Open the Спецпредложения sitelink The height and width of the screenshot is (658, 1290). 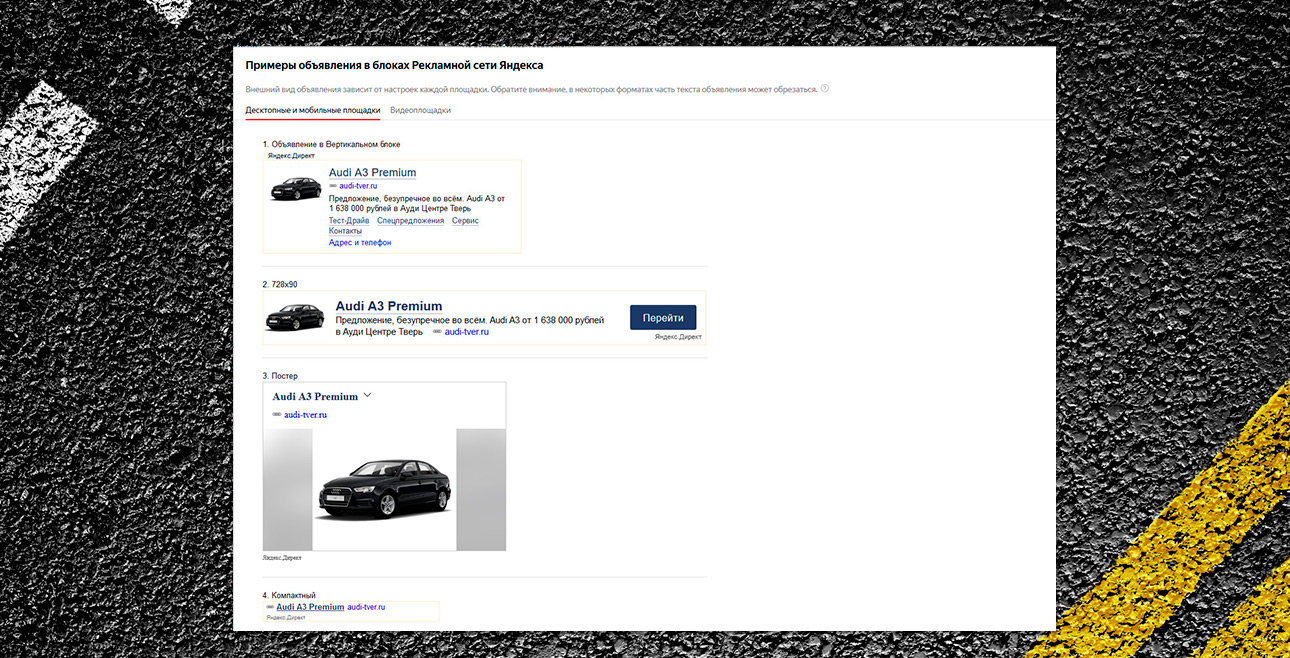[x=410, y=220]
